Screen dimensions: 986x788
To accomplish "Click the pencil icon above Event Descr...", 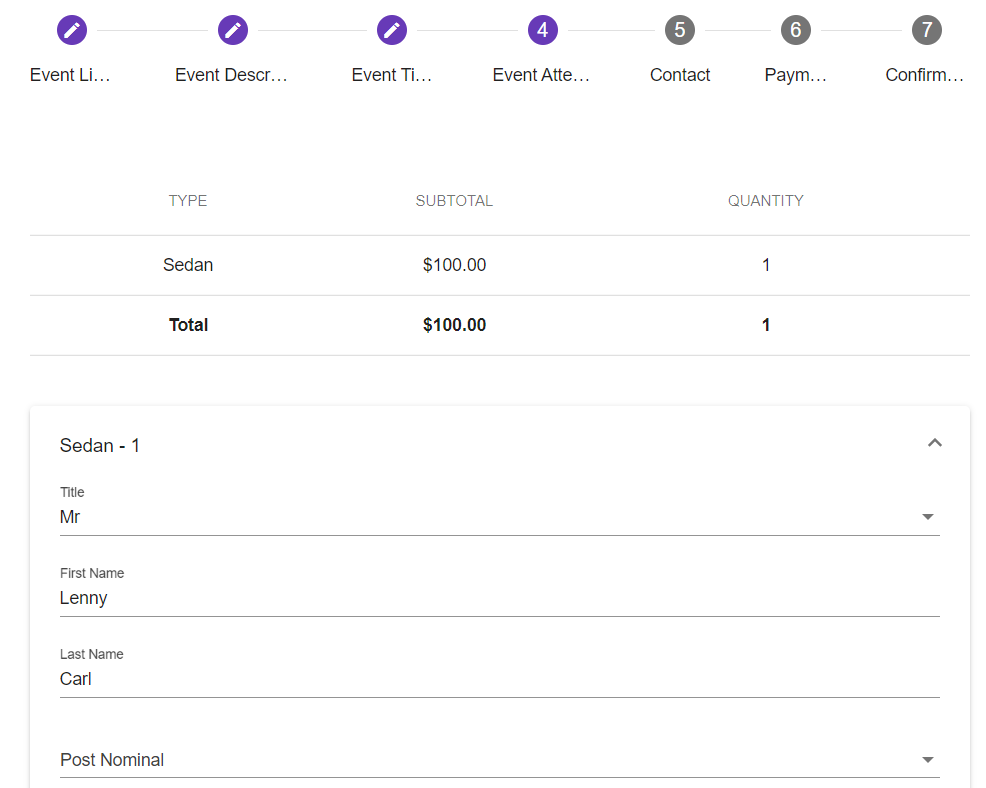I will pyautogui.click(x=233, y=30).
